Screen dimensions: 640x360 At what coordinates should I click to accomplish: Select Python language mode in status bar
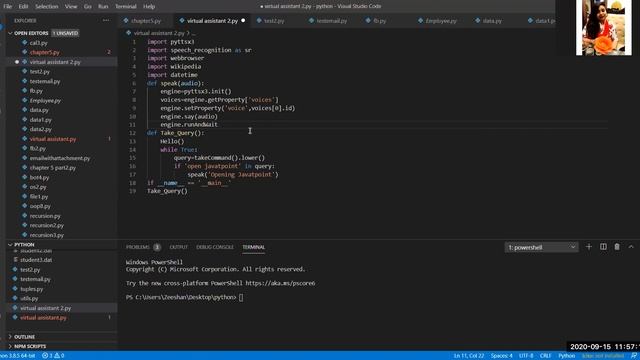[x=566, y=356]
